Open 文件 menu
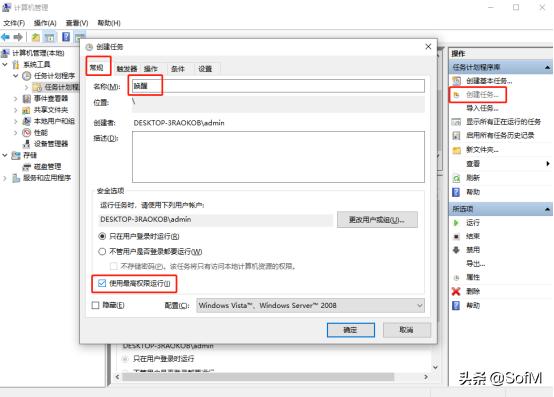554x397 pixels. pyautogui.click(x=14, y=23)
